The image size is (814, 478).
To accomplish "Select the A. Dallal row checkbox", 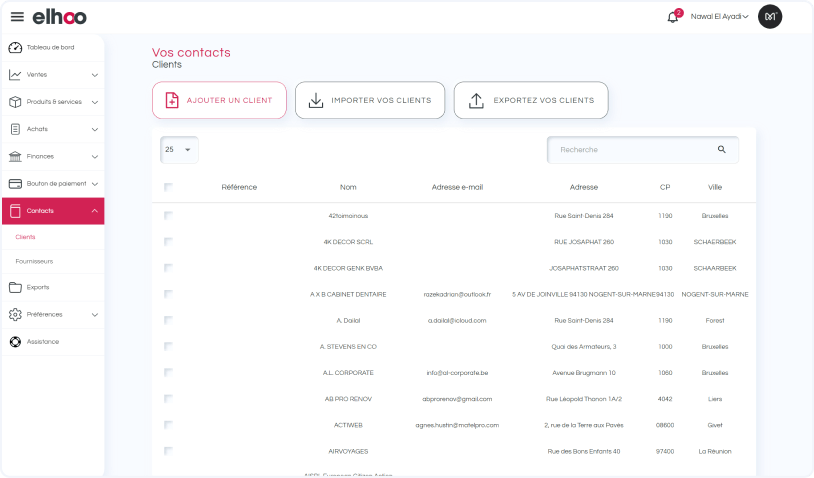I will pyautogui.click(x=168, y=320).
